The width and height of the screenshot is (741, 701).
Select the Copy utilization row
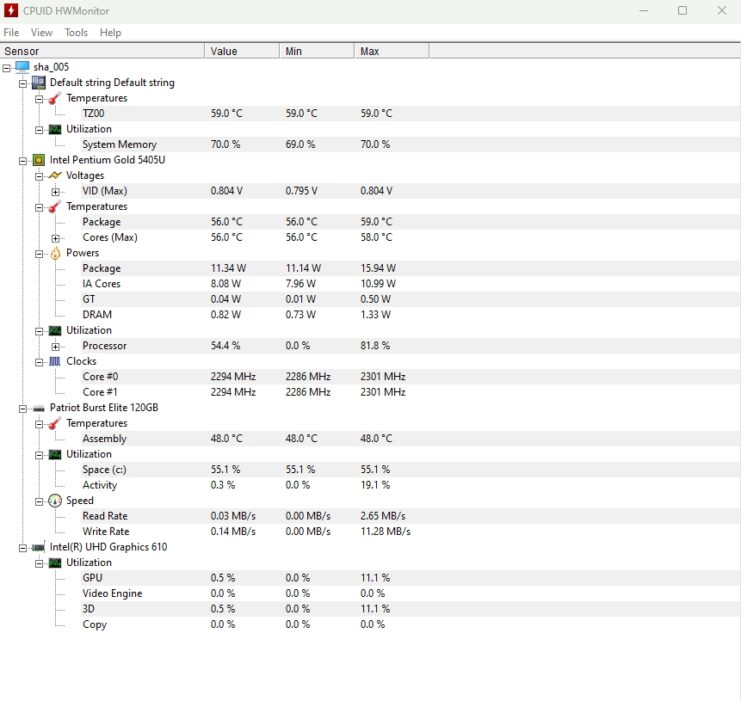click(411, 624)
